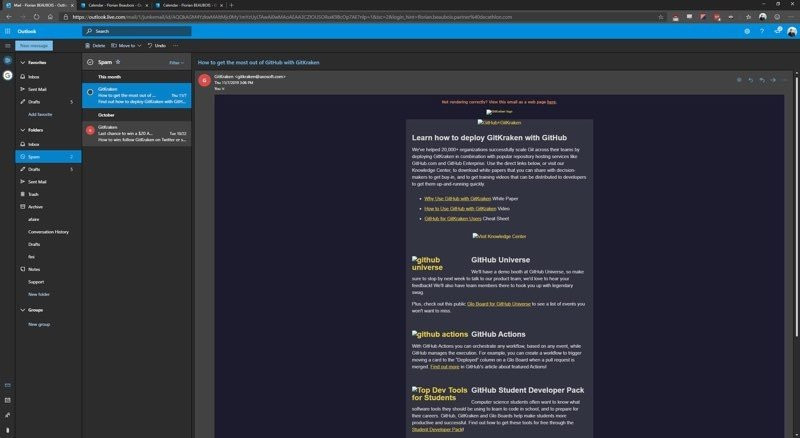800x438 pixels.
Task: Open the Trash folder
Action: click(33, 194)
